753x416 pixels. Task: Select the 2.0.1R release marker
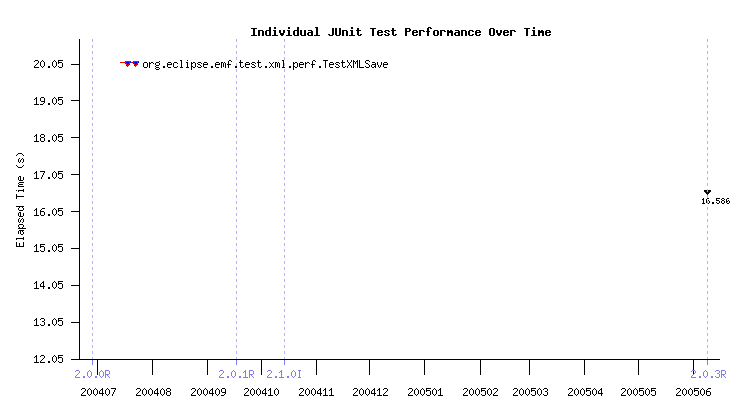(x=236, y=374)
